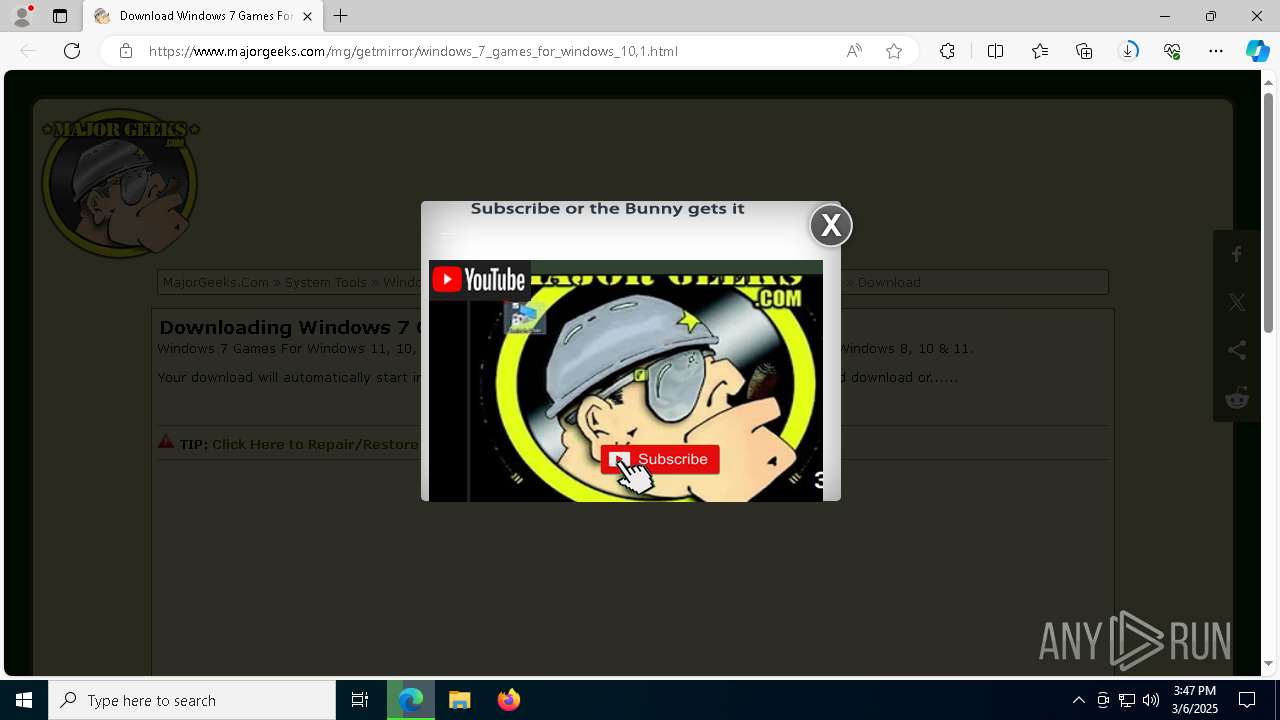The width and height of the screenshot is (1280, 720).
Task: Open Browser essentials icon
Action: point(1172,51)
